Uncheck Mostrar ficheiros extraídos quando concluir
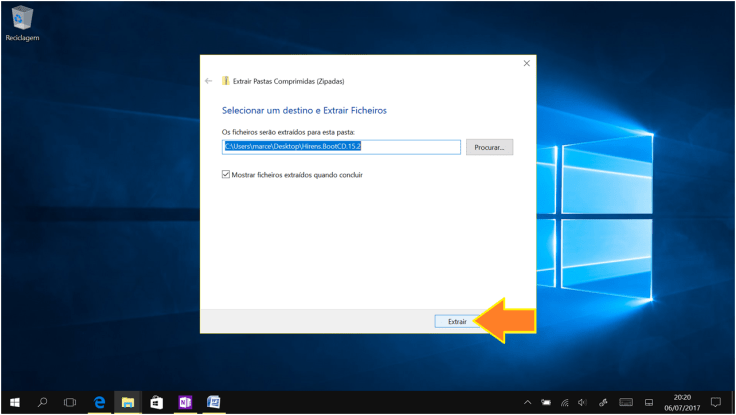Screen dimensions: 736x415 (226, 174)
